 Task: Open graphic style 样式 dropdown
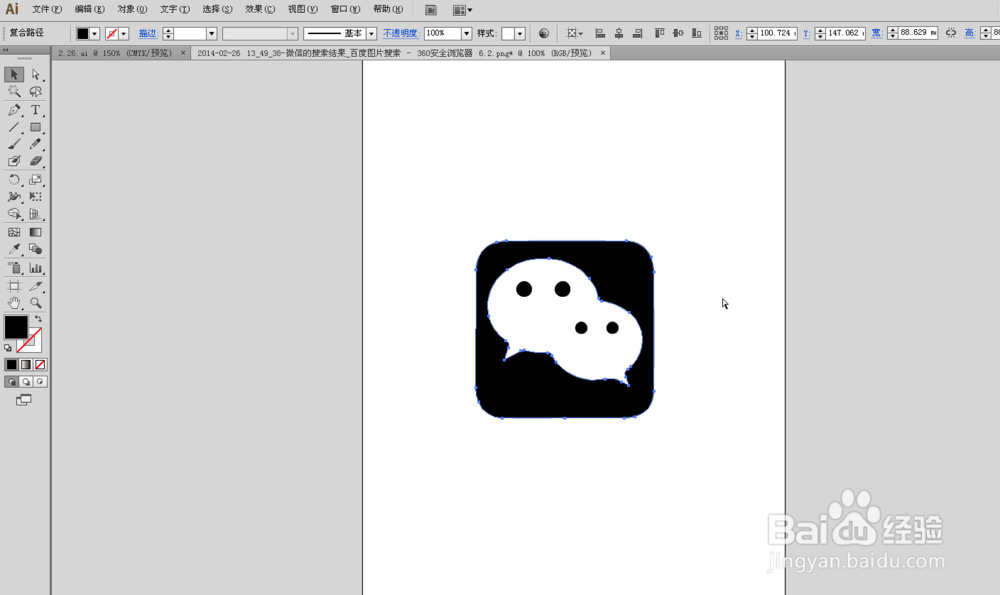(x=520, y=34)
